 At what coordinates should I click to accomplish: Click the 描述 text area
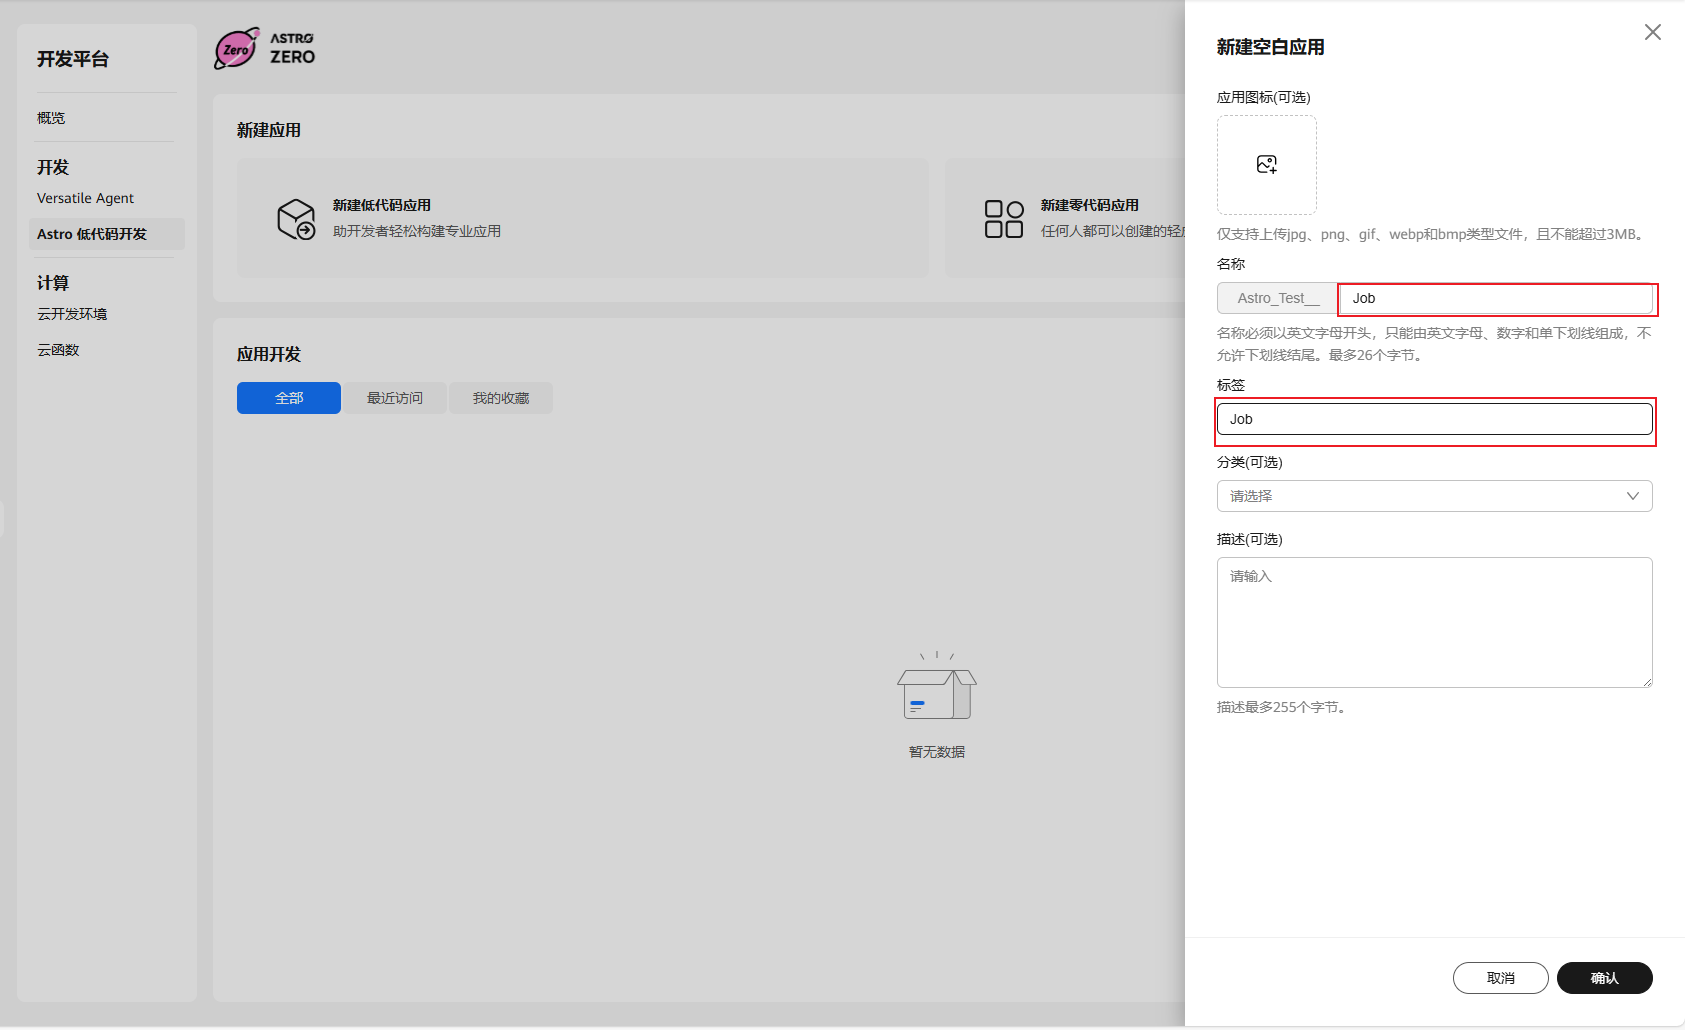pyautogui.click(x=1435, y=622)
